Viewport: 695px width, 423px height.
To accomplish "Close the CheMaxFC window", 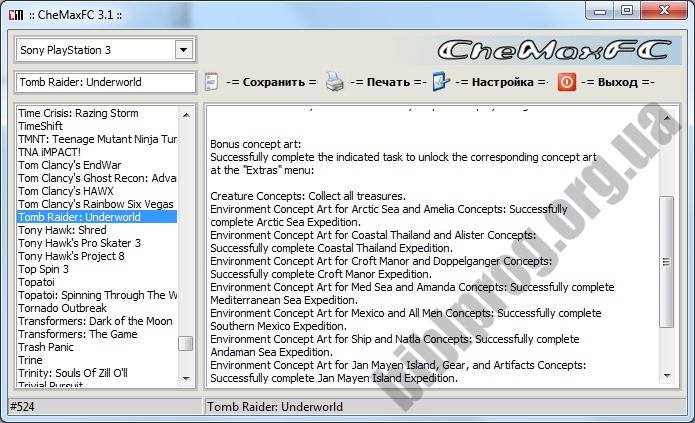I will [x=664, y=11].
